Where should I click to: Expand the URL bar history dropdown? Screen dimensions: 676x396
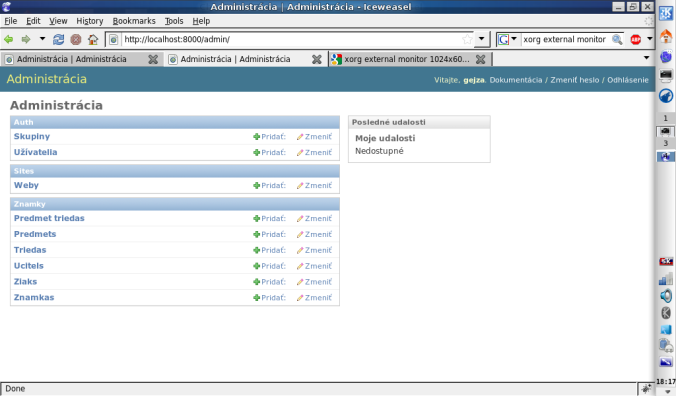click(482, 39)
